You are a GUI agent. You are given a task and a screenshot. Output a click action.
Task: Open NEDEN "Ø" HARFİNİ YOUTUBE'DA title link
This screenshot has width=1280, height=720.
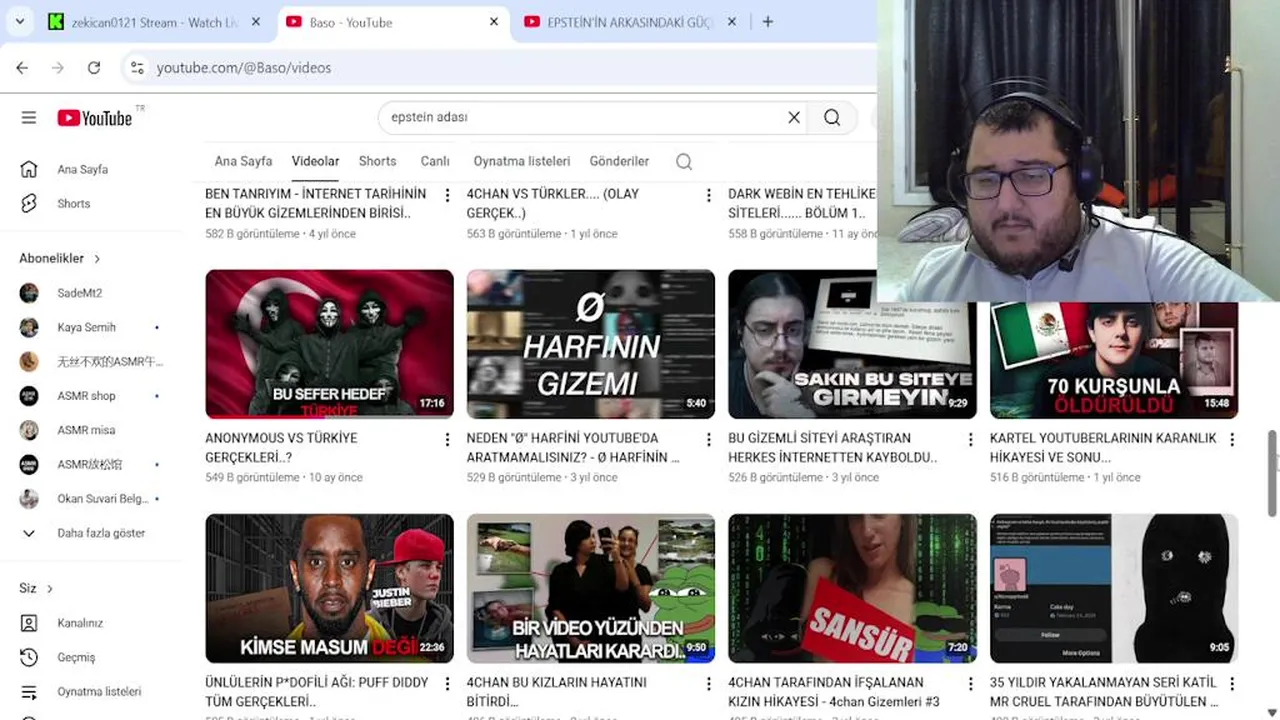[x=573, y=448]
